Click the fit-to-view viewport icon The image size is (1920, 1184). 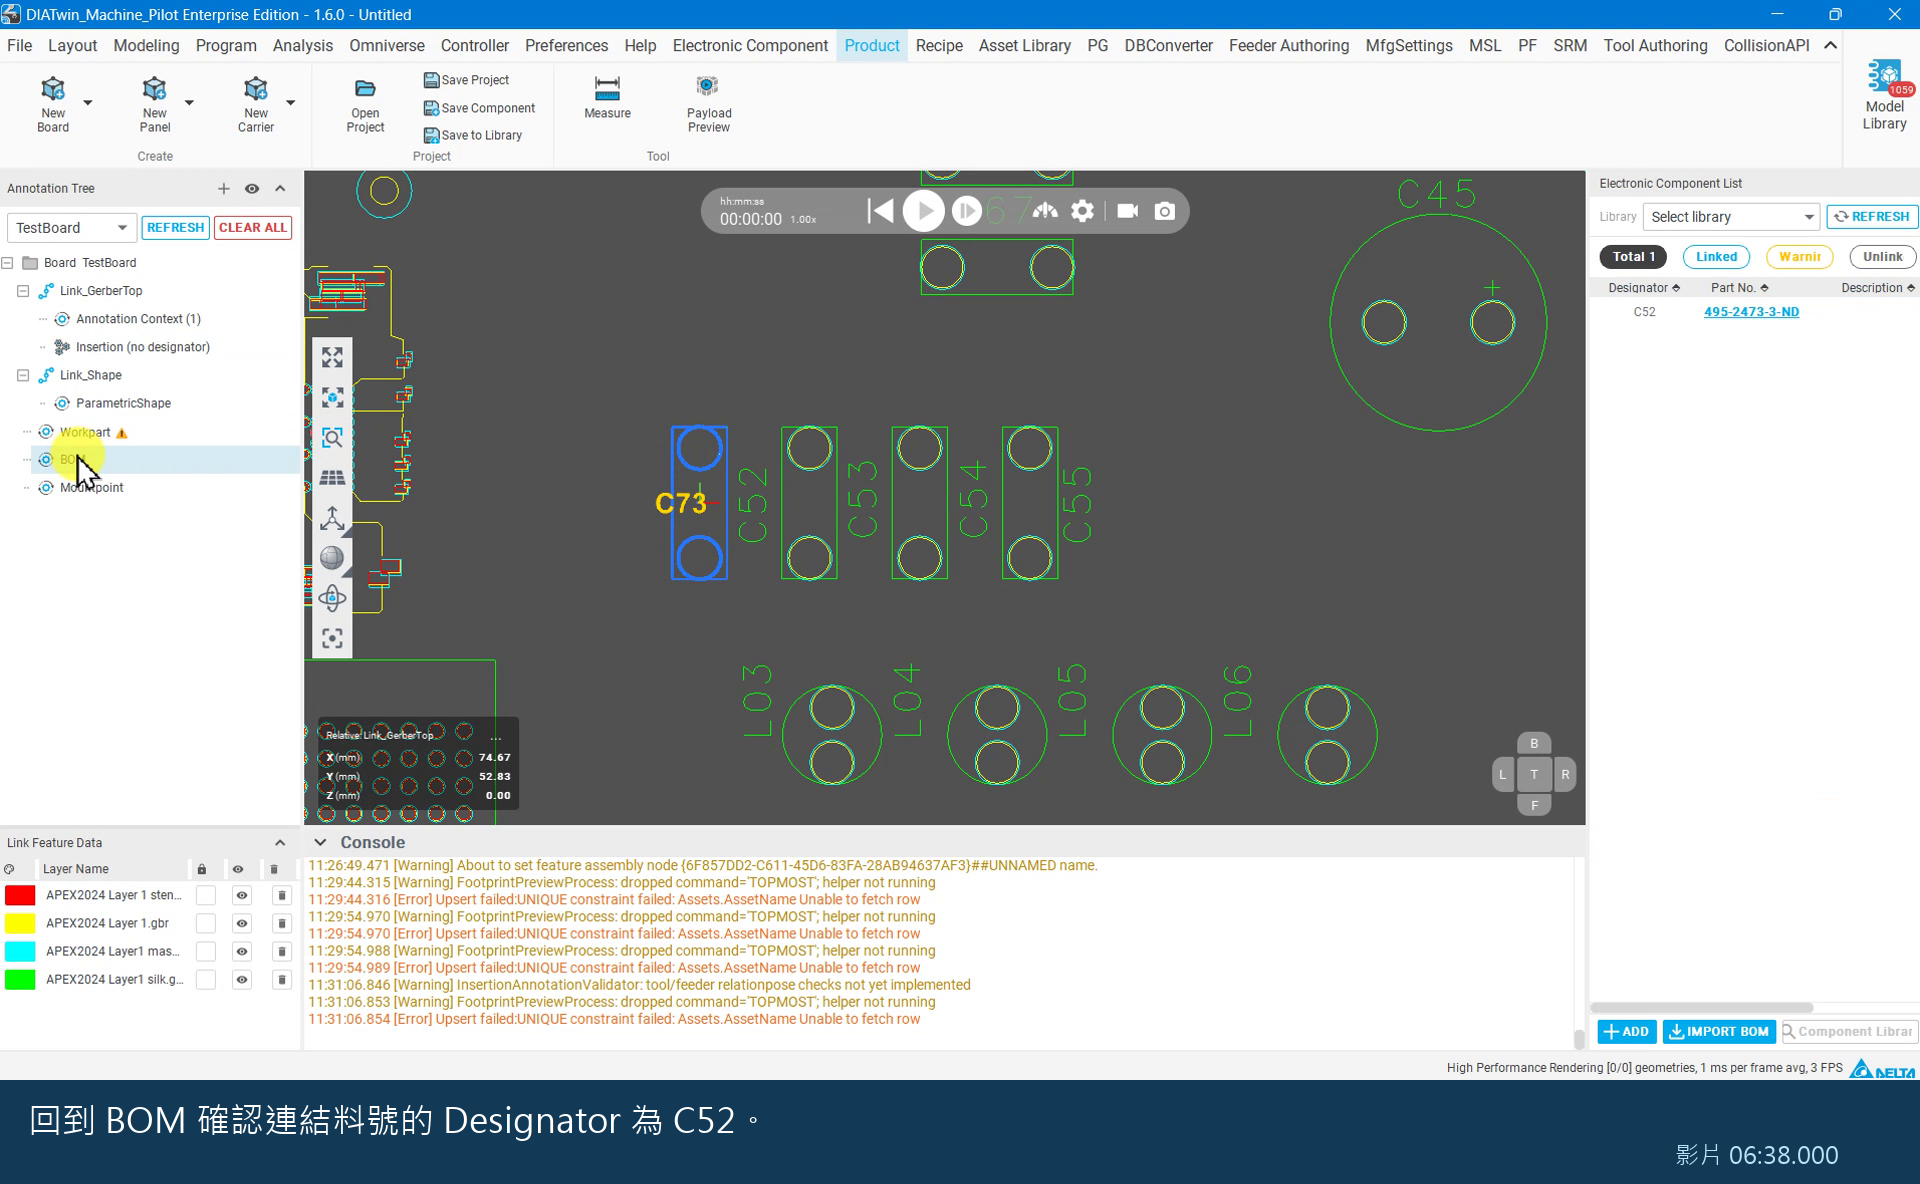pyautogui.click(x=332, y=357)
